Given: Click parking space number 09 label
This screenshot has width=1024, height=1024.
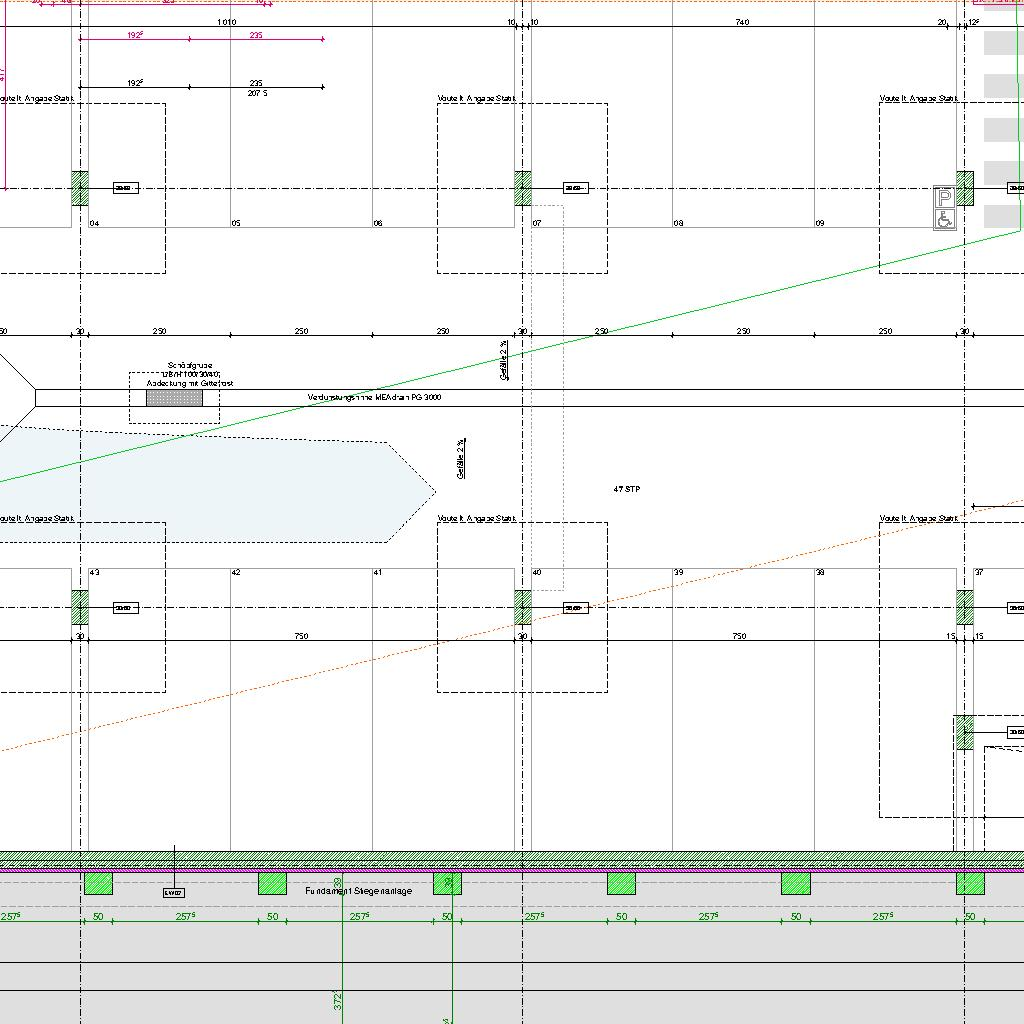Looking at the screenshot, I should [819, 224].
